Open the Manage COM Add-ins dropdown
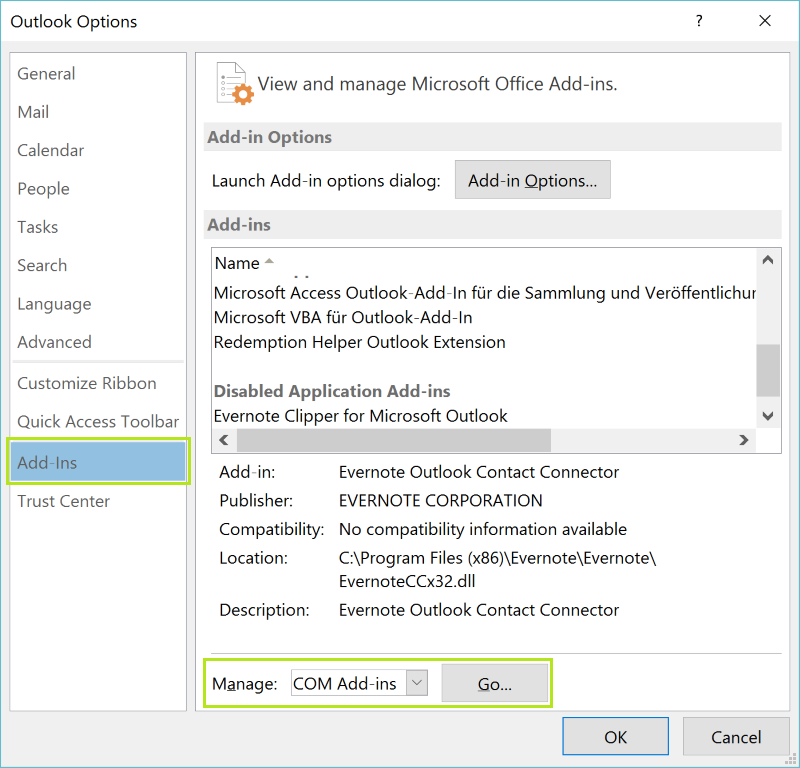This screenshot has height=768, width=800. click(417, 684)
